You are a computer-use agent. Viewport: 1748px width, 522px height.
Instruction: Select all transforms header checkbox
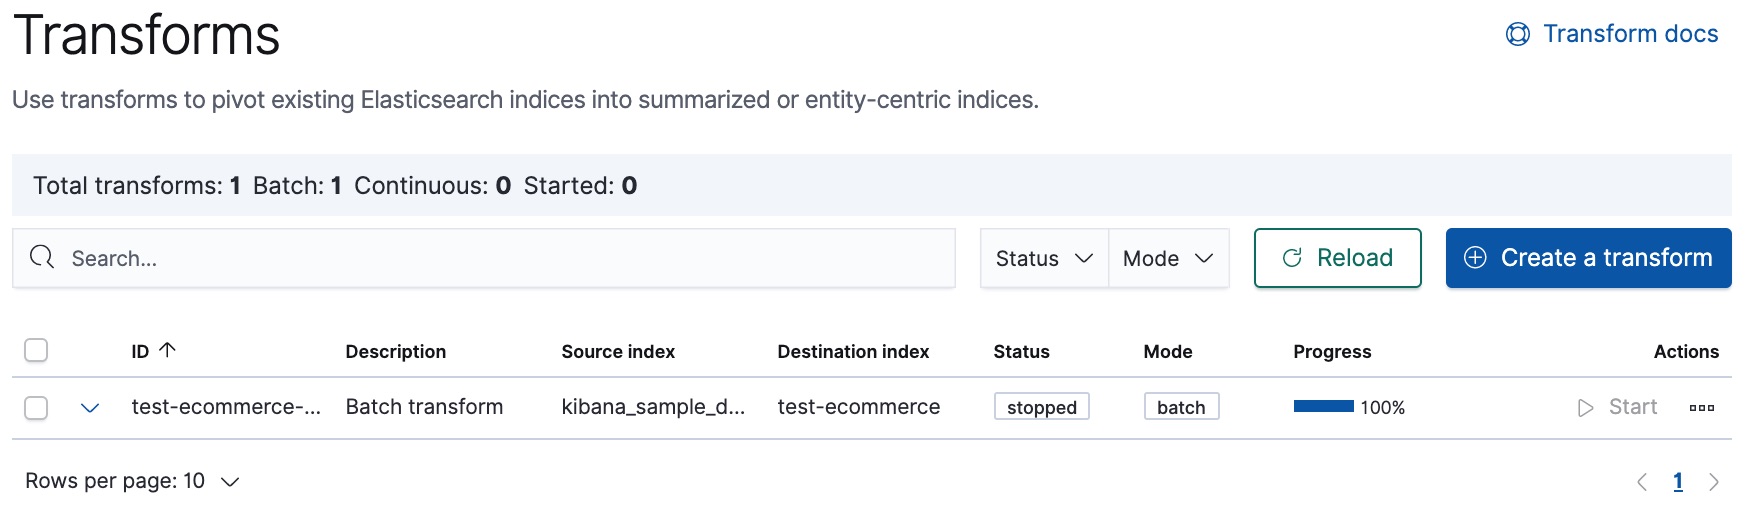tap(36, 350)
